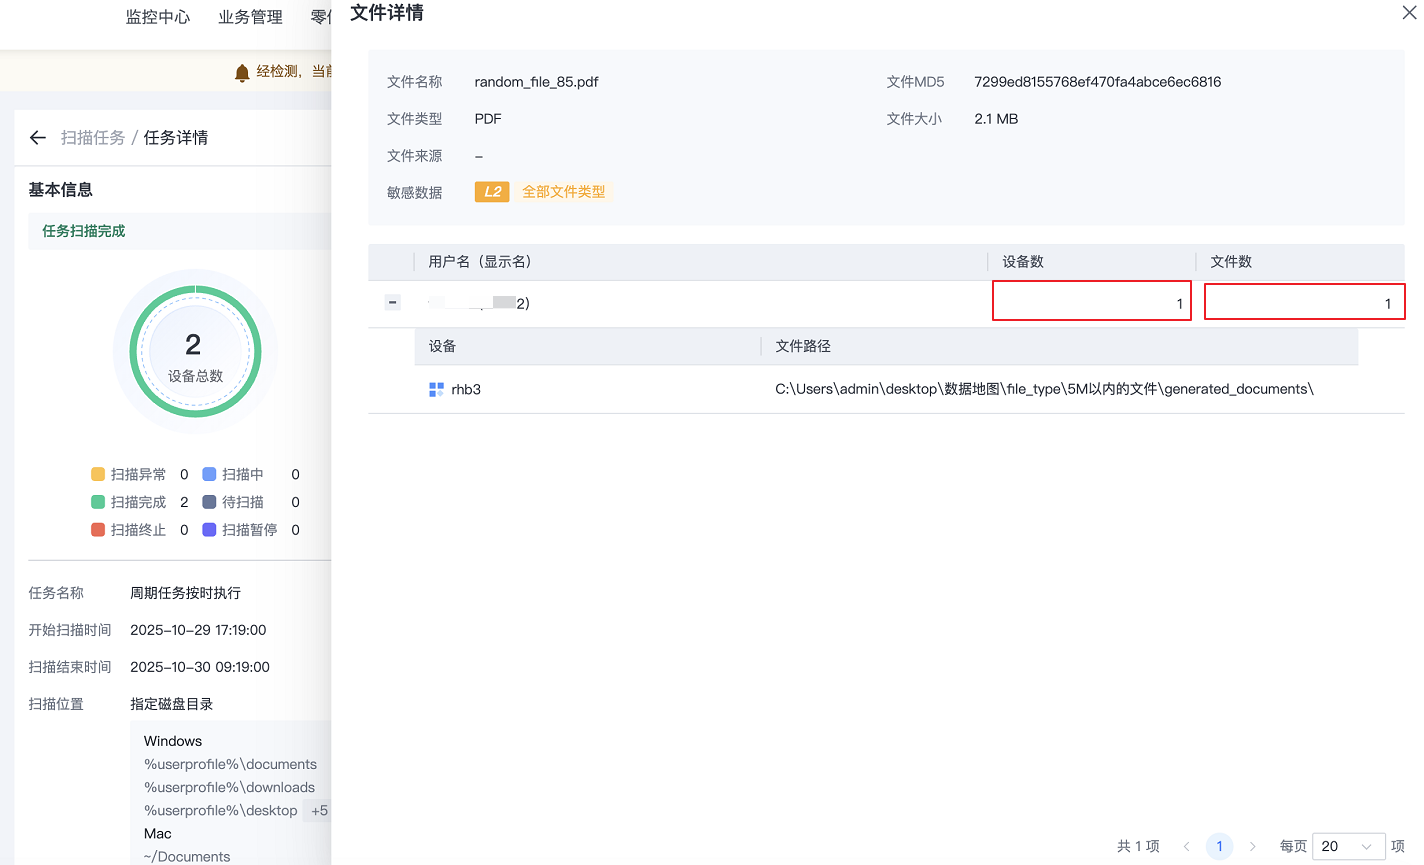
Task: Click the back arrow beside 扫描任务
Action: point(38,138)
